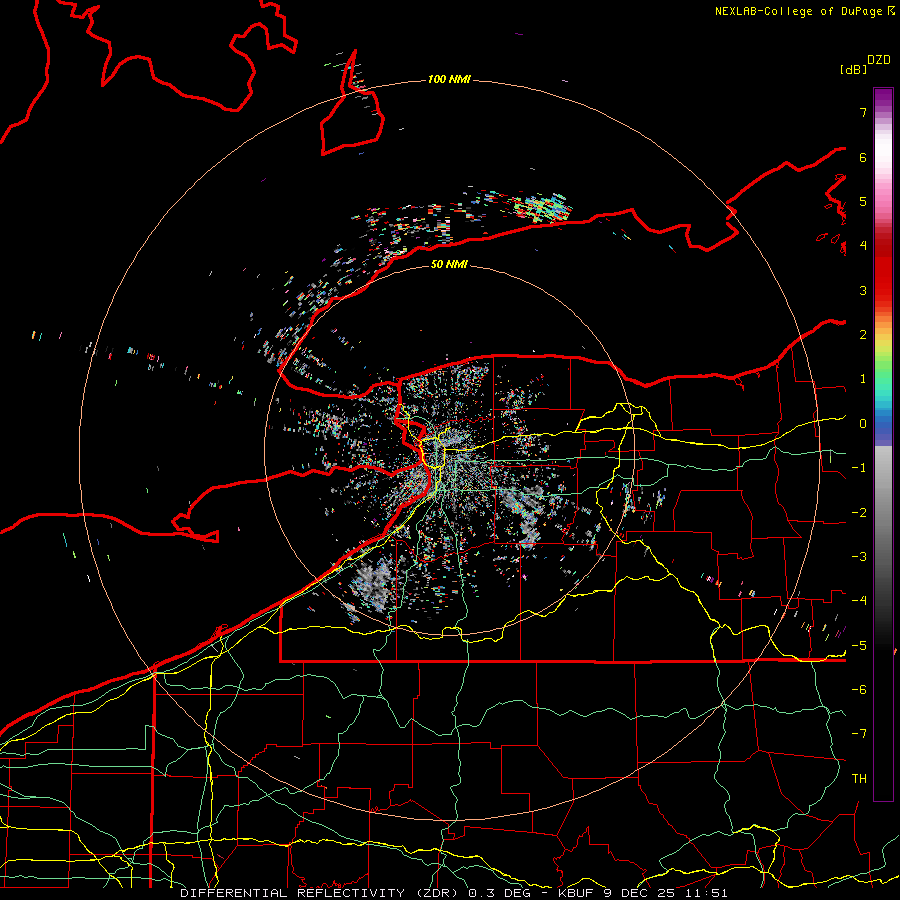Screen dimensions: 900x900
Task: Click the -2 value on color scale
Action: [859, 513]
